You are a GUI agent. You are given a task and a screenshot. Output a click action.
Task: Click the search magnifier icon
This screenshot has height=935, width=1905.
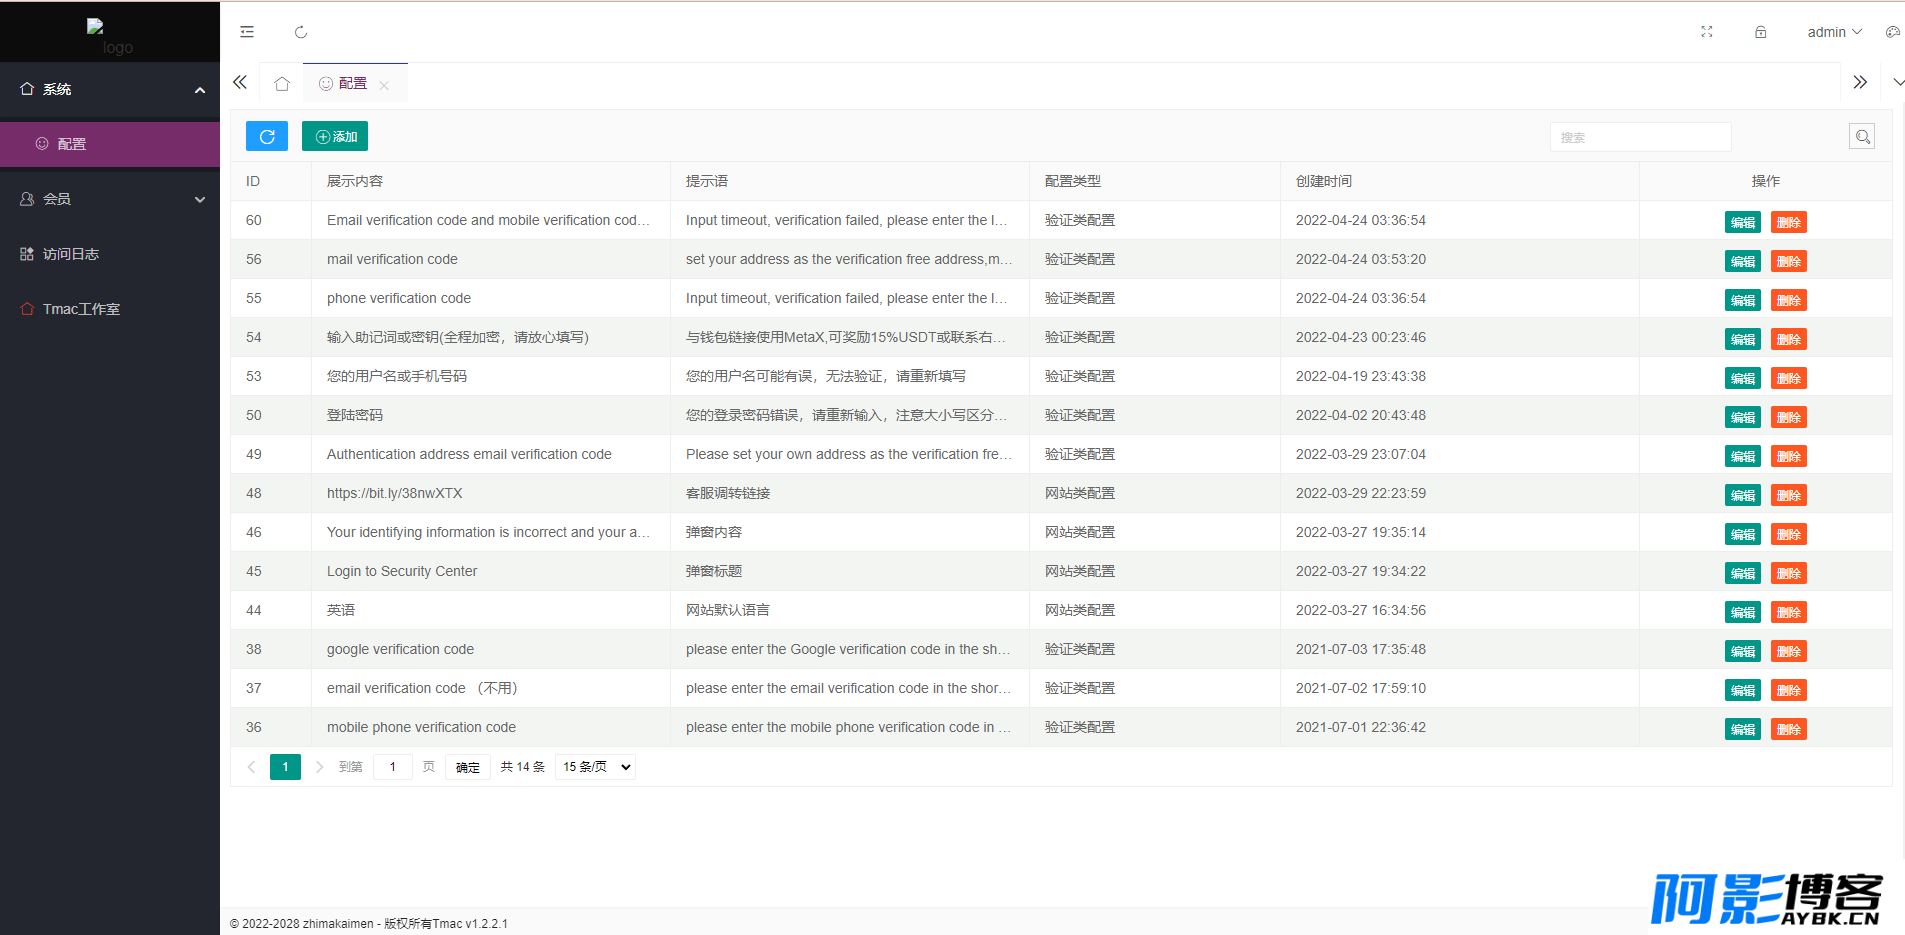point(1862,137)
